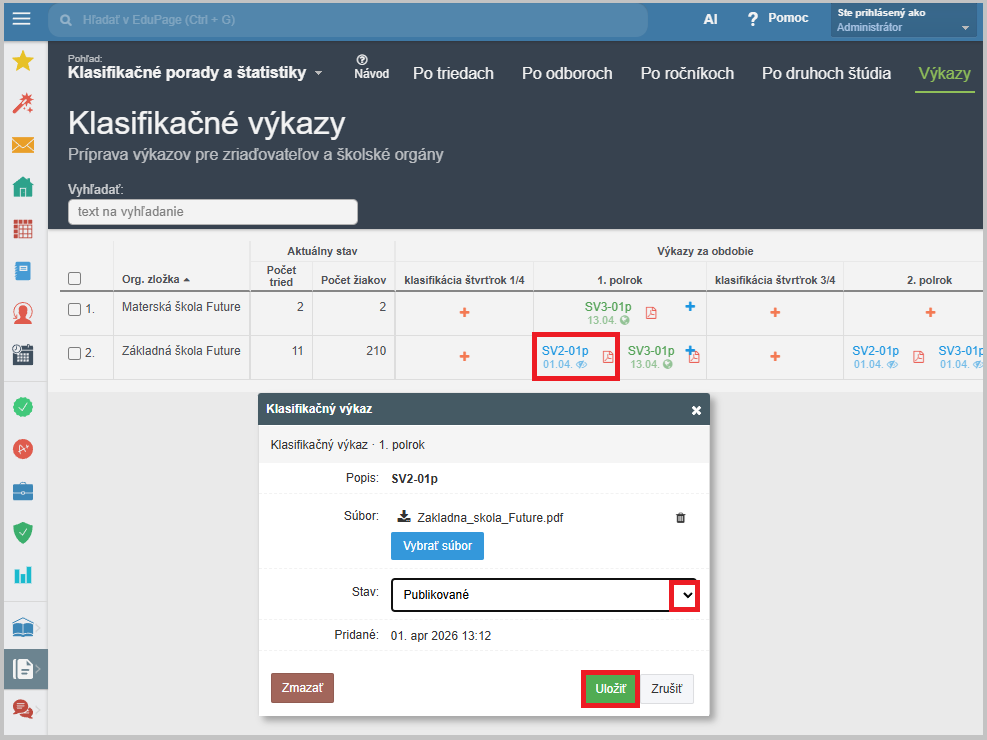Switch to the Po ročníkoch tab

[x=687, y=73]
